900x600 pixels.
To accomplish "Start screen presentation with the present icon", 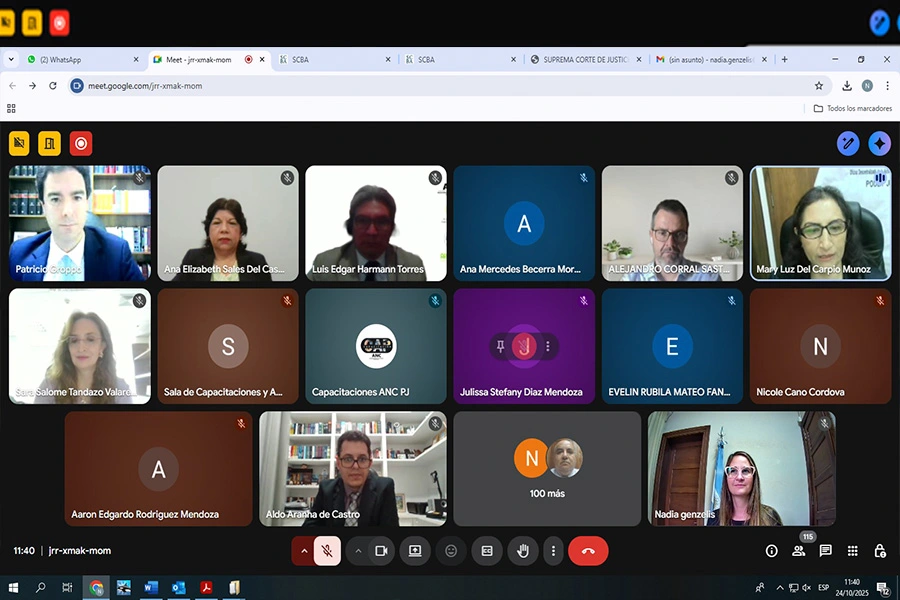I will (x=415, y=551).
